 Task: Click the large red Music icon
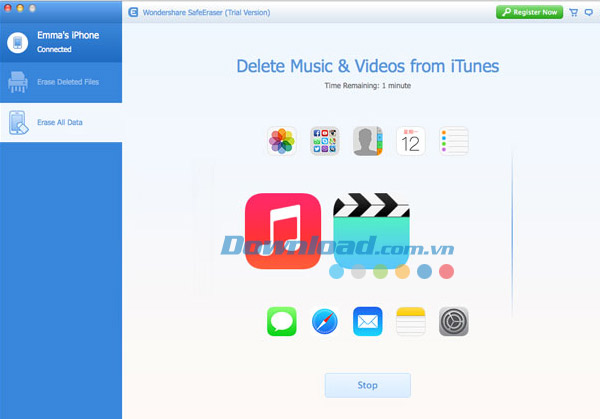[x=283, y=231]
